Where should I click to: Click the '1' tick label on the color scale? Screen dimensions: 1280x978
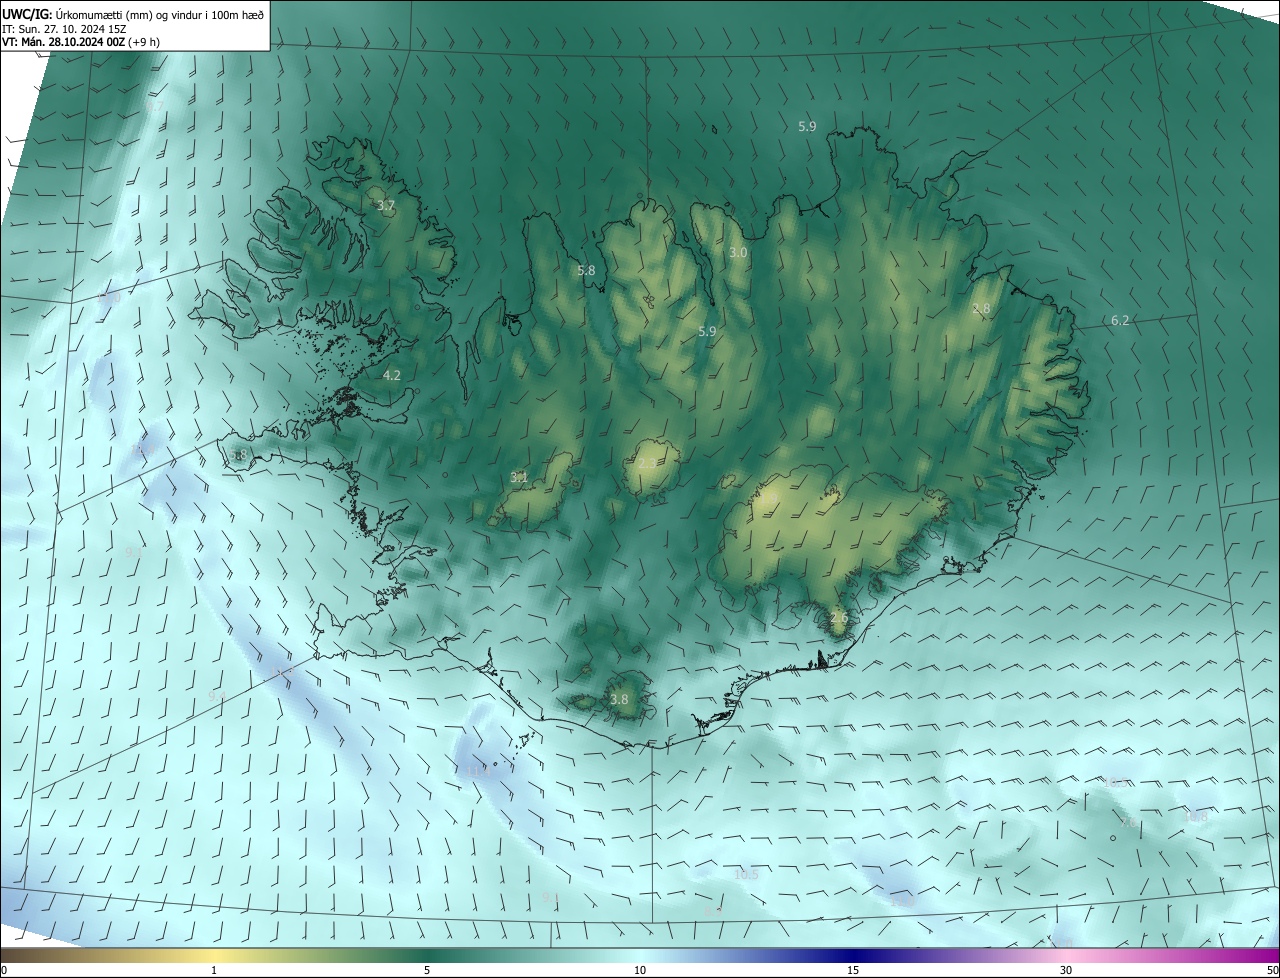tap(214, 970)
